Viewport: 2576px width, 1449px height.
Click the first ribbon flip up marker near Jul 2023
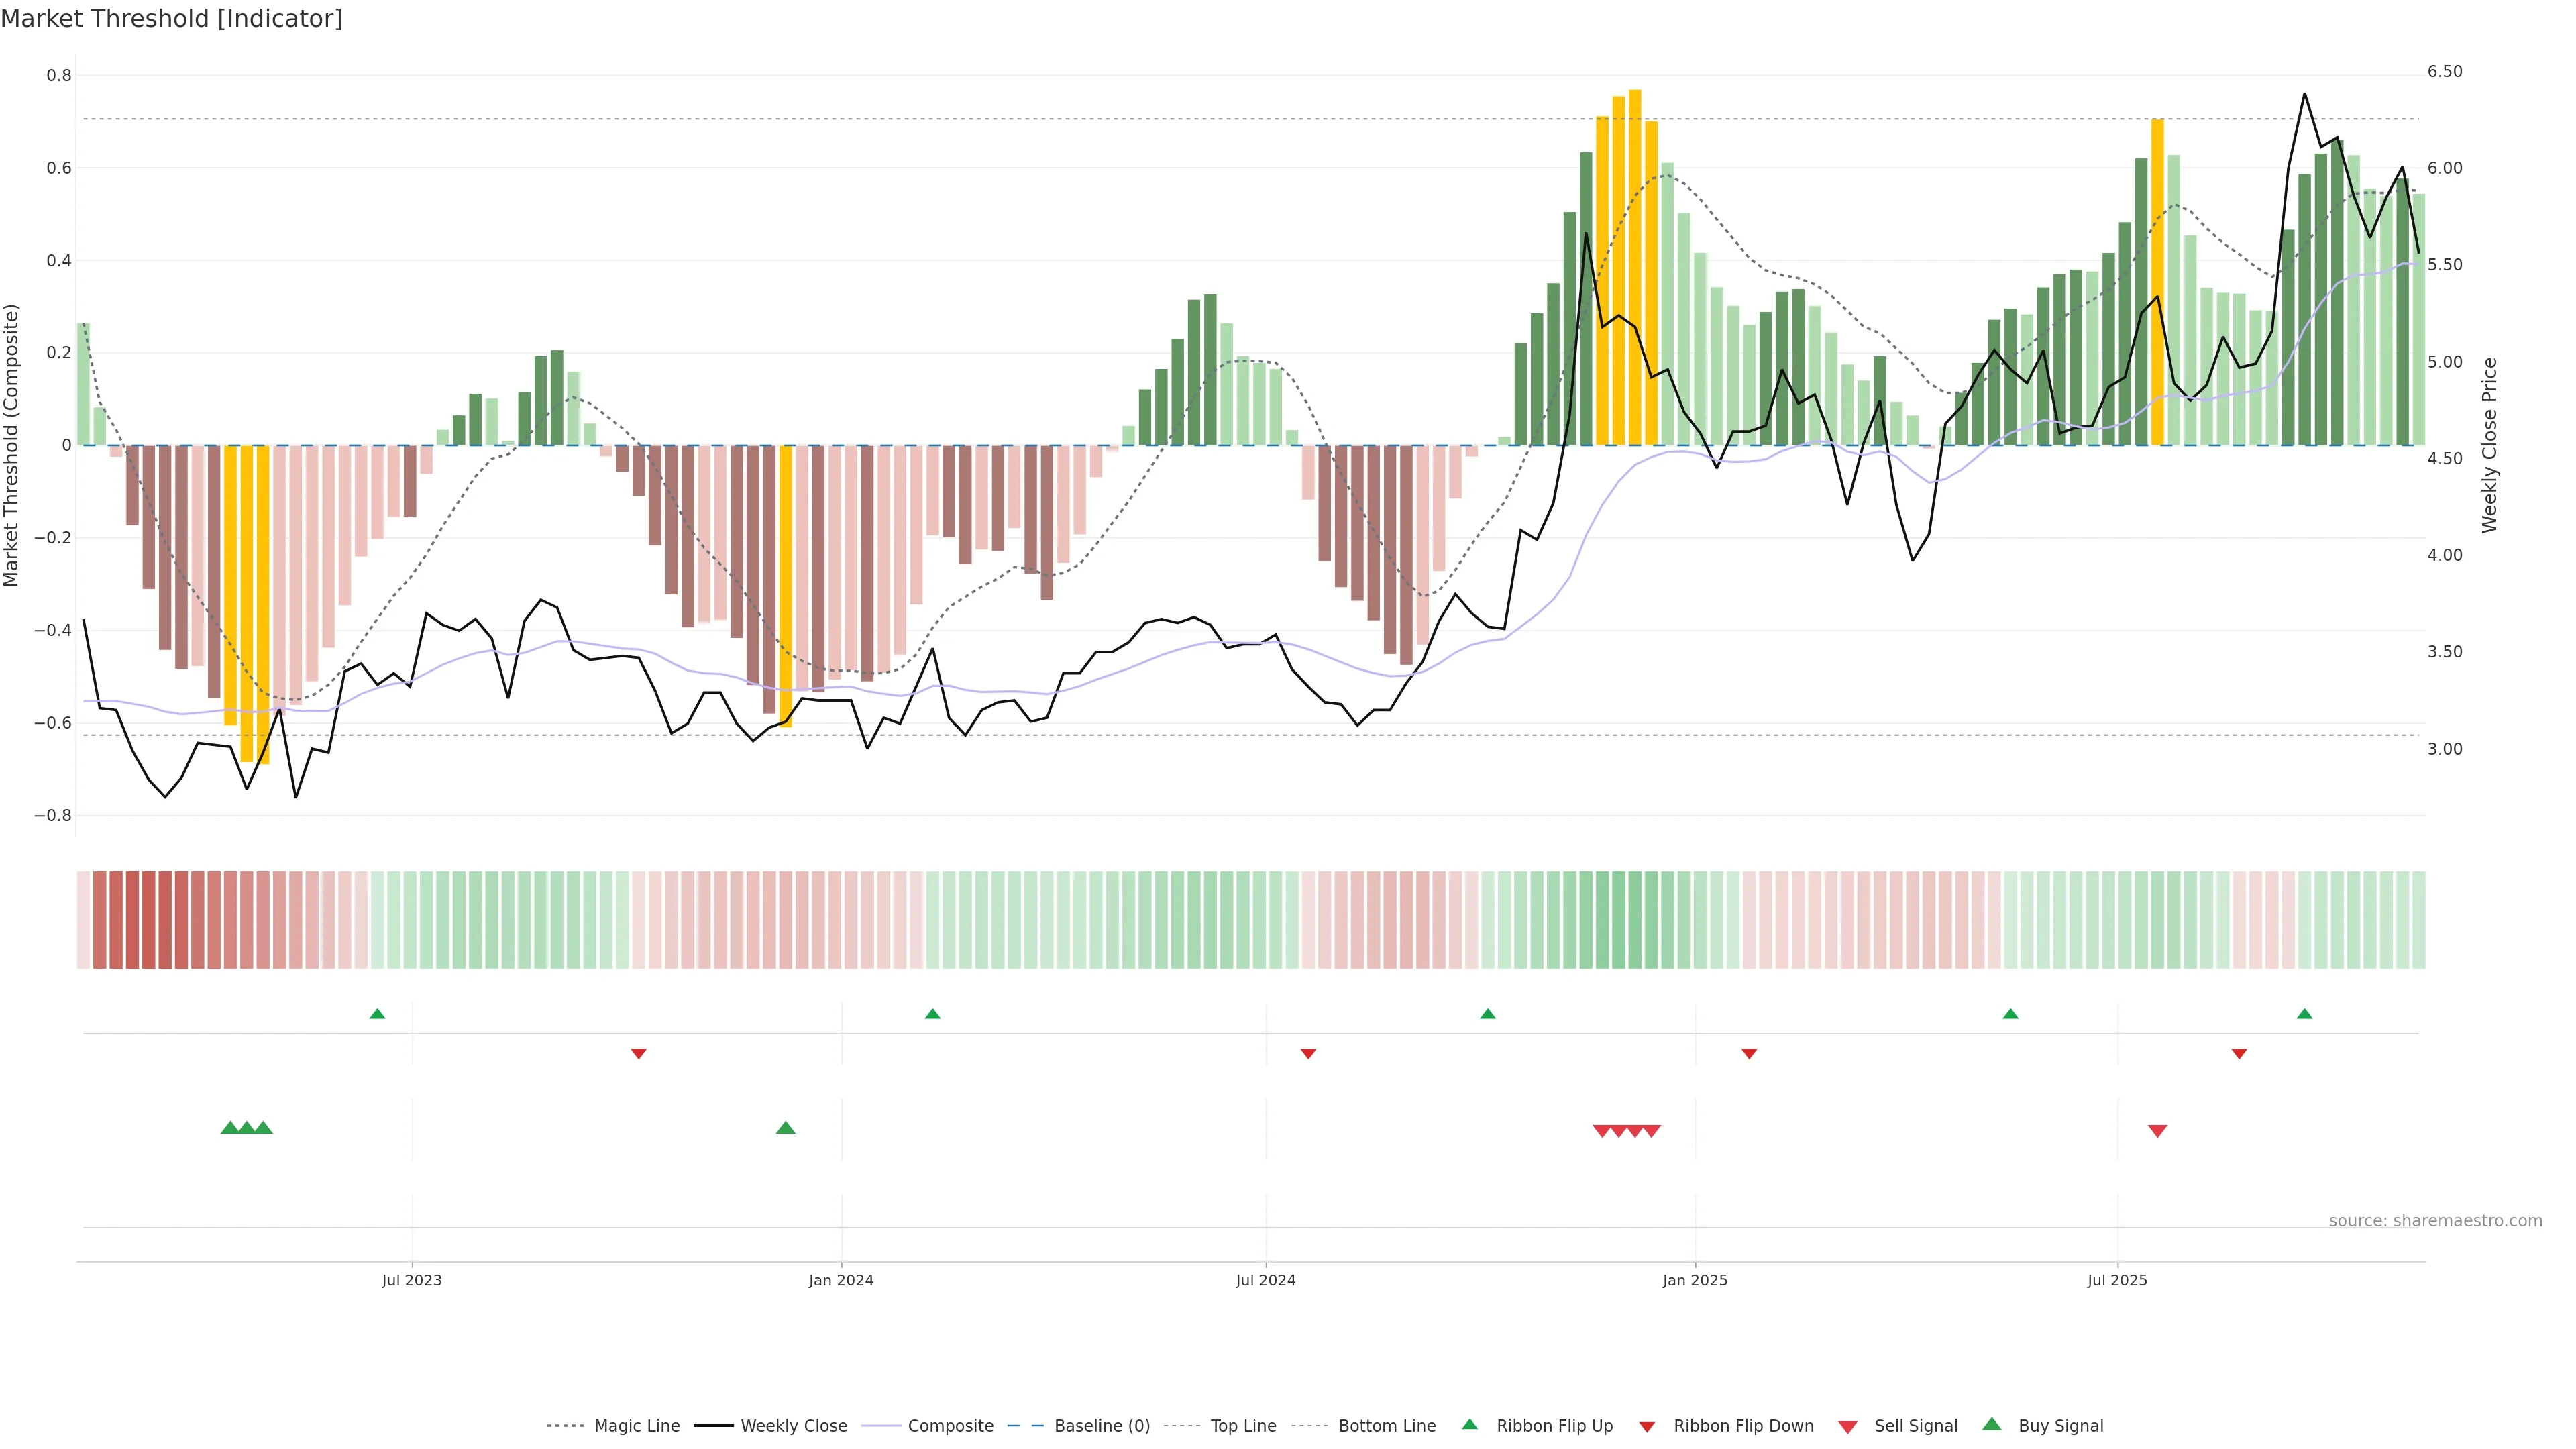click(377, 1014)
